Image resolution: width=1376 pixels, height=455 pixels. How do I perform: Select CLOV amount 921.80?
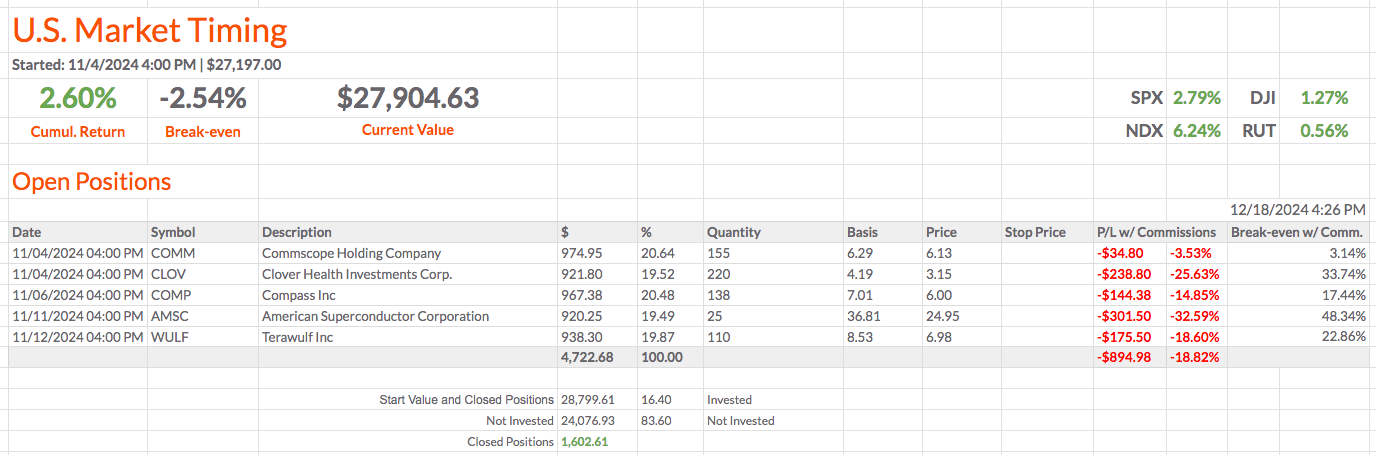pyautogui.click(x=582, y=274)
